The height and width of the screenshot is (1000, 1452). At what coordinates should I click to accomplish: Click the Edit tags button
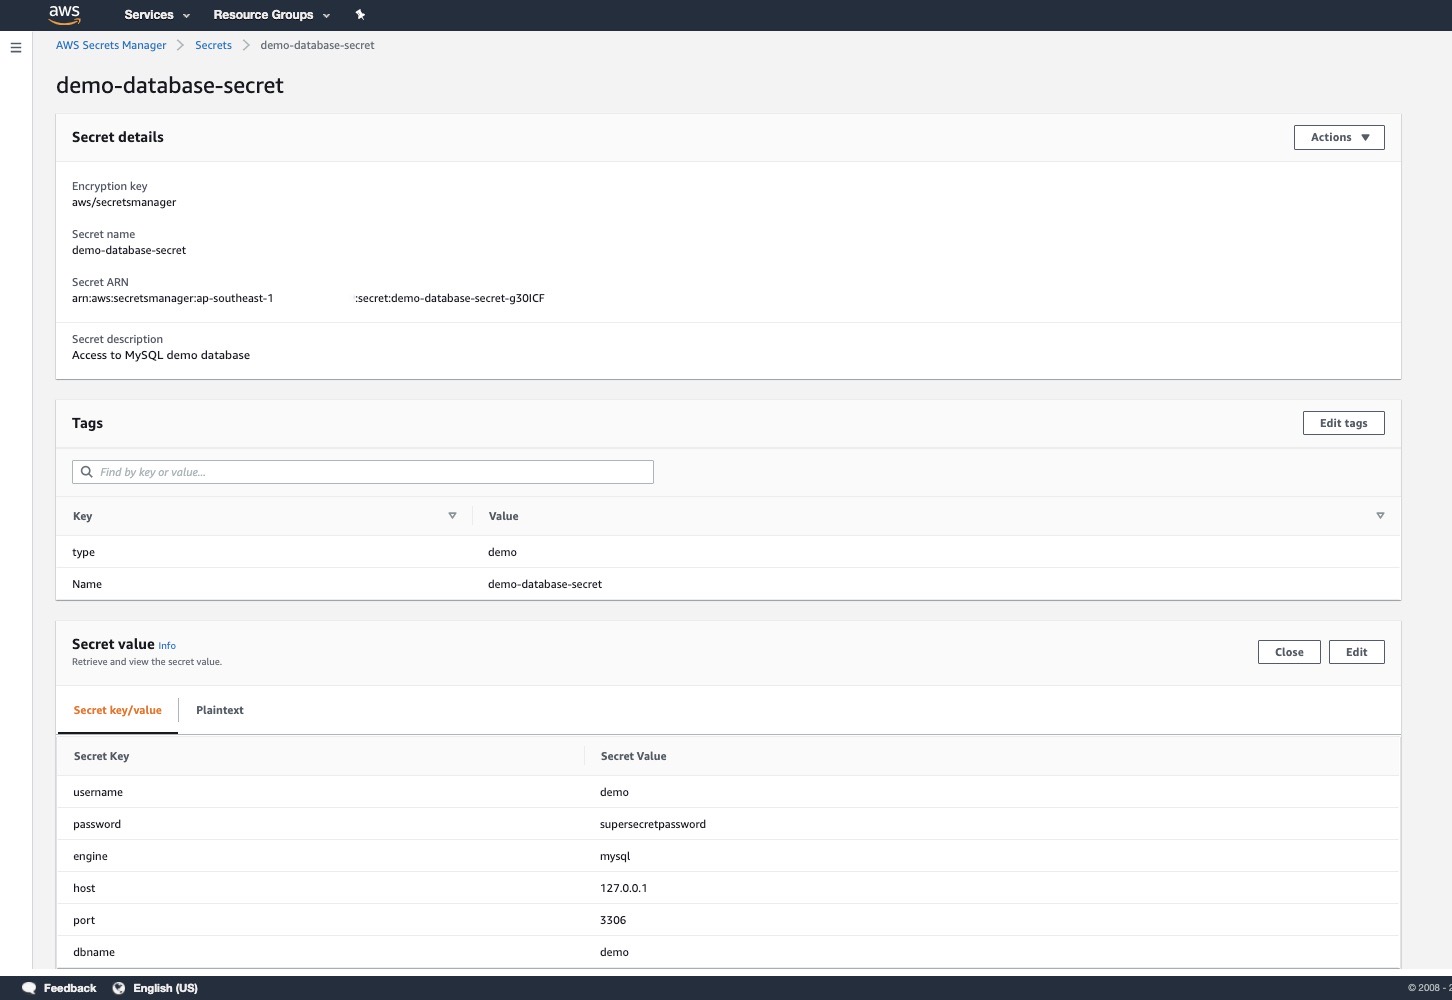1343,423
